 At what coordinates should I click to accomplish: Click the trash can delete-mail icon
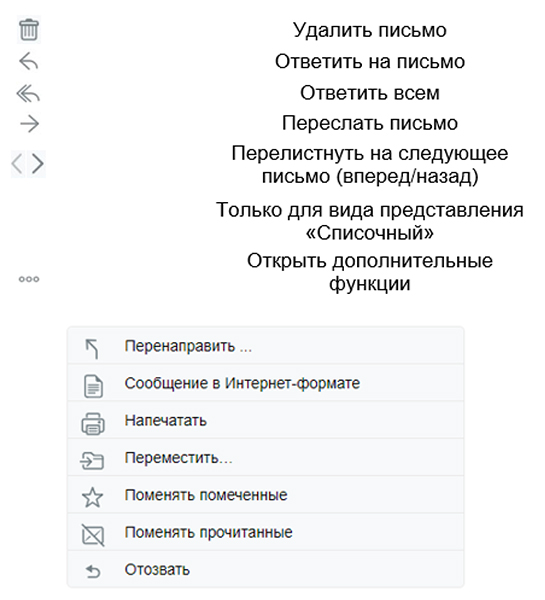(29, 29)
